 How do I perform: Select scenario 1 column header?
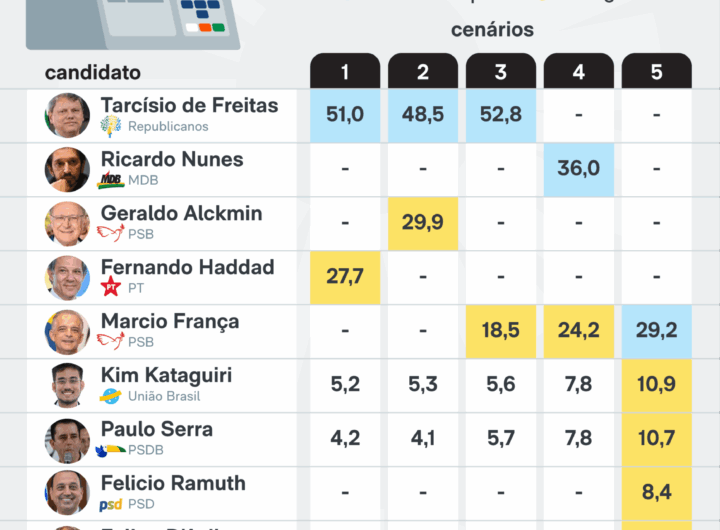tap(345, 71)
